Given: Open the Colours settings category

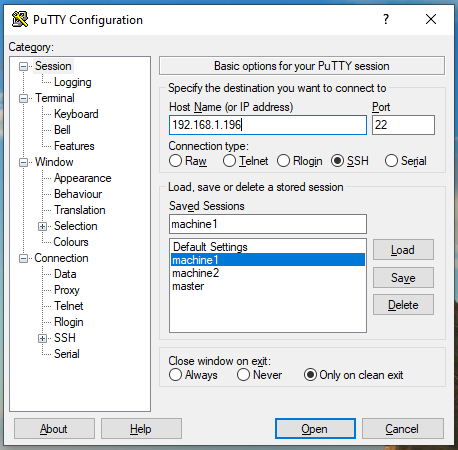Looking at the screenshot, I should point(71,242).
